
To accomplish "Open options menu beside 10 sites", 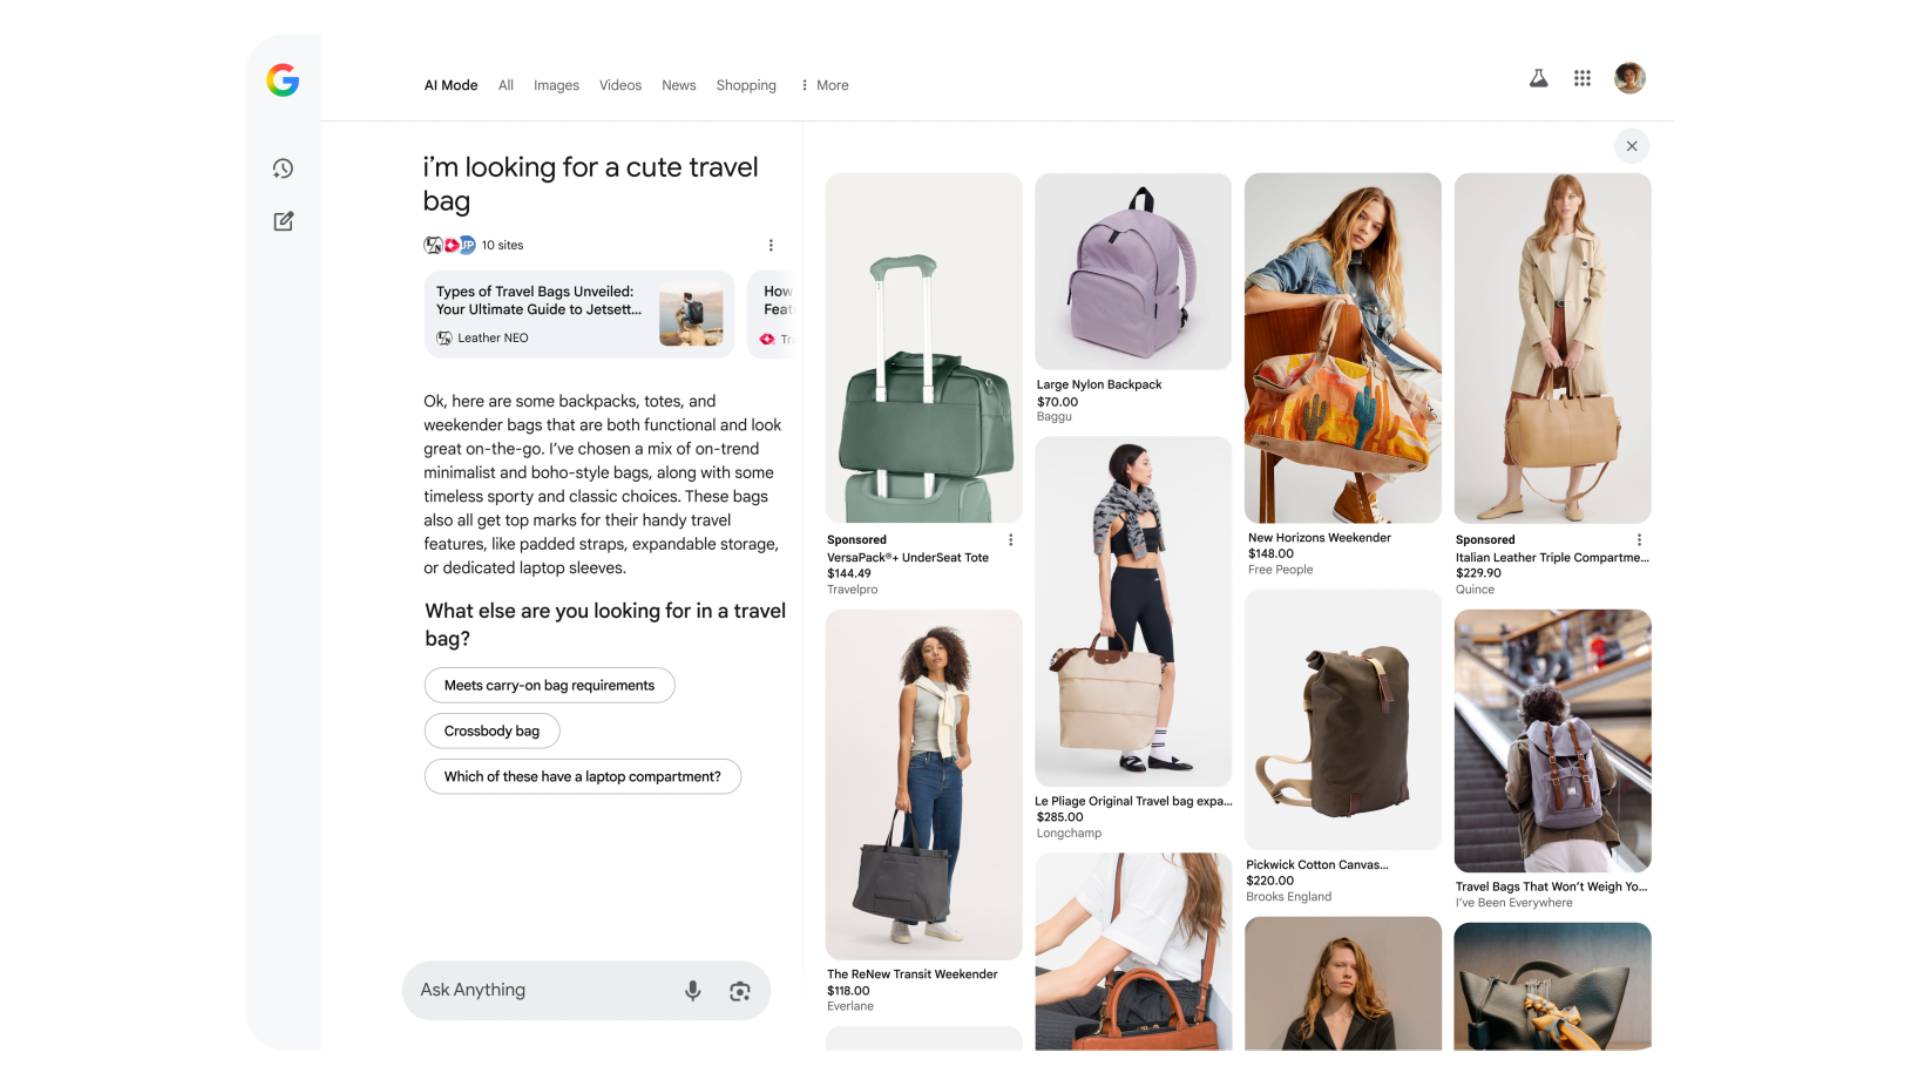I will coord(770,245).
